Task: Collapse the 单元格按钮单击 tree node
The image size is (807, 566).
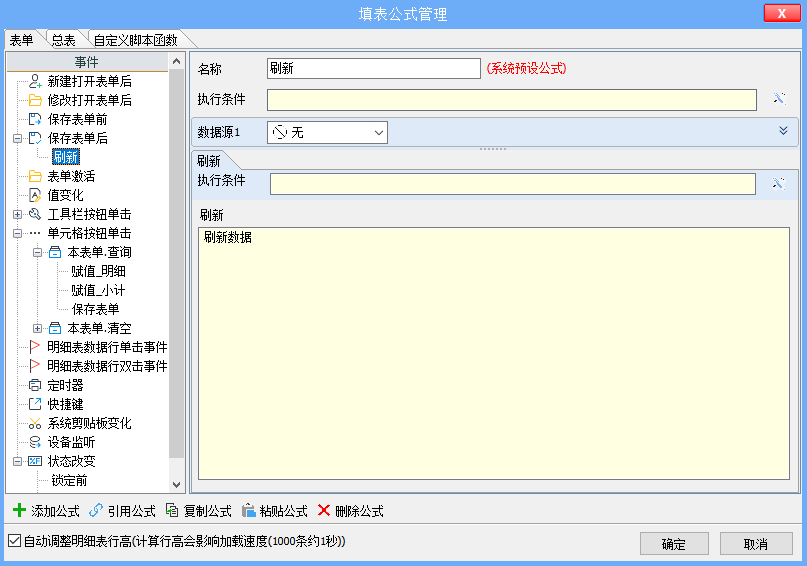Action: (17, 234)
